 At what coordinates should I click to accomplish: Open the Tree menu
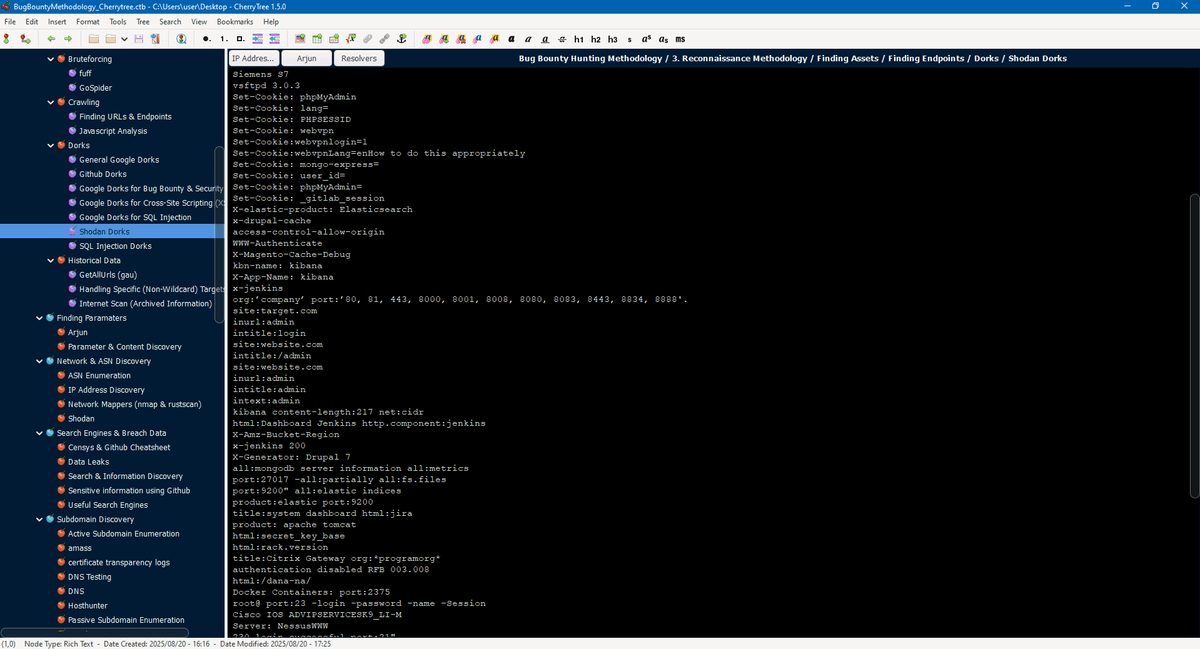click(x=143, y=21)
